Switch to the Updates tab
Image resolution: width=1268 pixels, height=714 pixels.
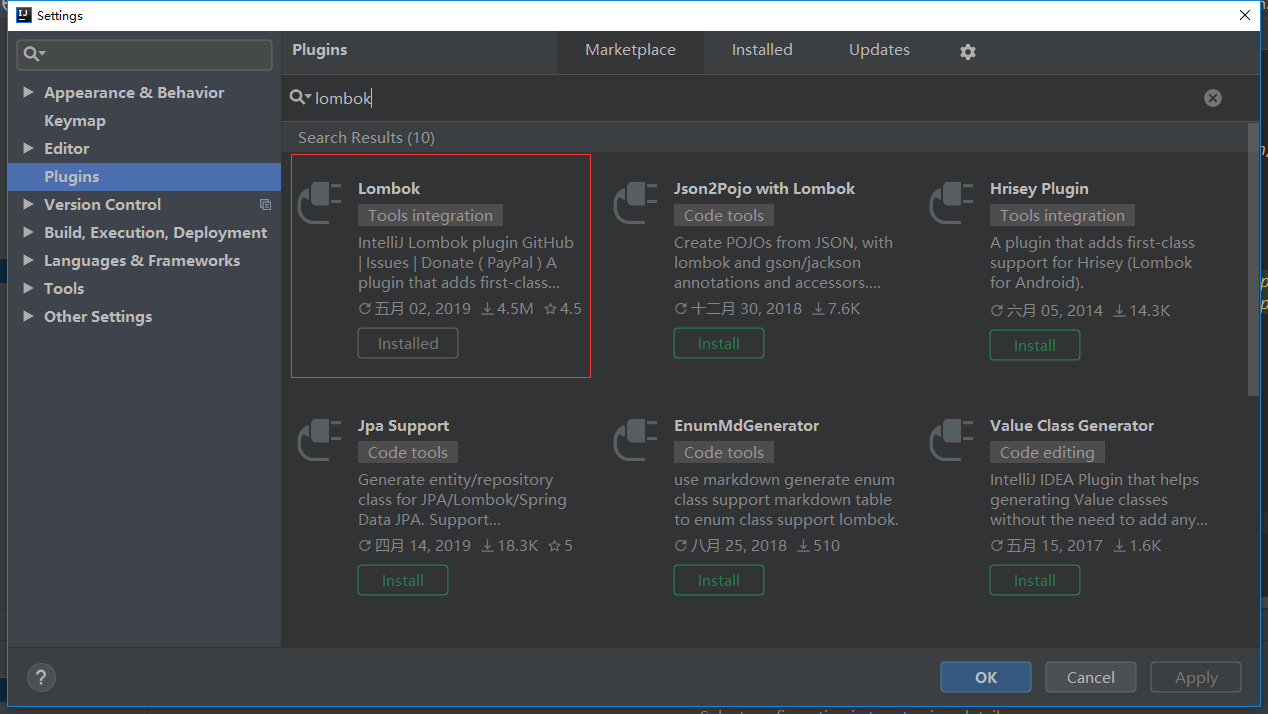[879, 50]
